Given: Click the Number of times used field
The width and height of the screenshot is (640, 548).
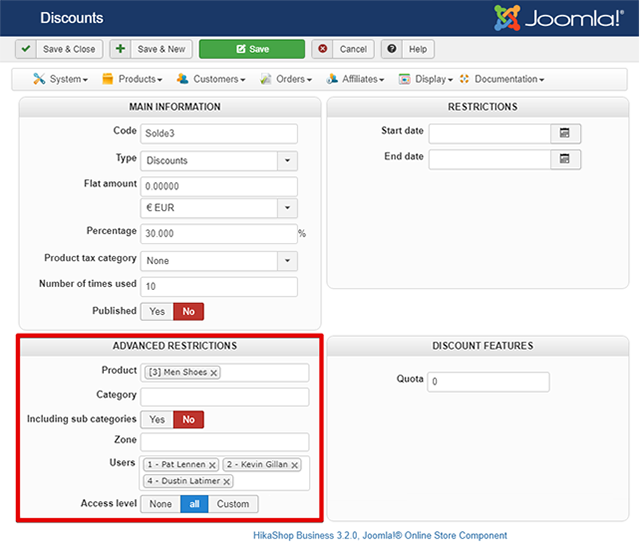Looking at the screenshot, I should (x=219, y=287).
